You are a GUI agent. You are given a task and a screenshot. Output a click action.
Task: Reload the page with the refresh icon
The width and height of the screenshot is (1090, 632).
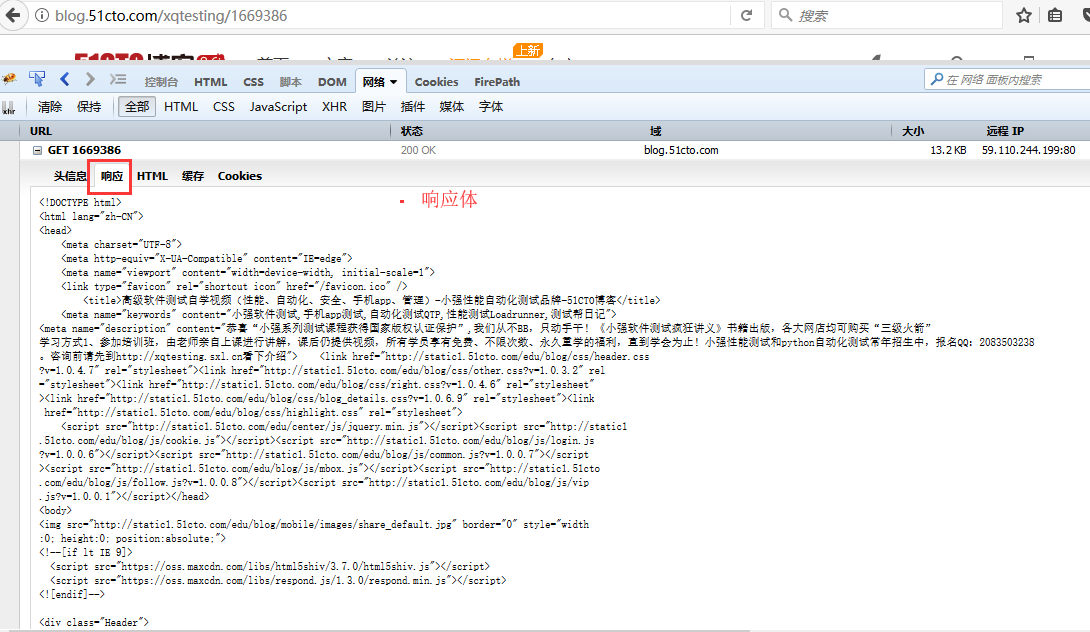pyautogui.click(x=746, y=15)
